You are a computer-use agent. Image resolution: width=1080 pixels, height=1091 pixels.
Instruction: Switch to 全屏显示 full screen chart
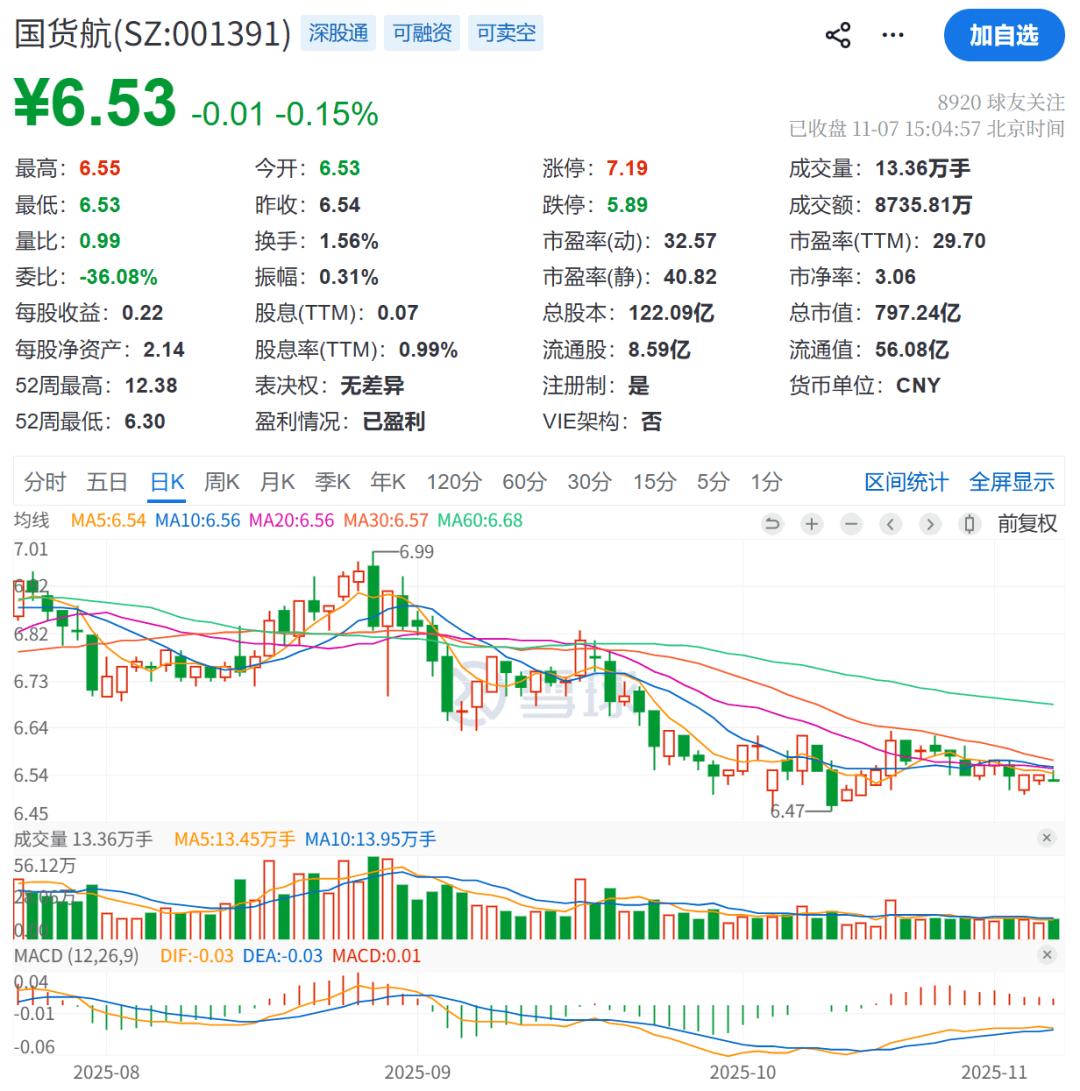pyautogui.click(x=1011, y=481)
